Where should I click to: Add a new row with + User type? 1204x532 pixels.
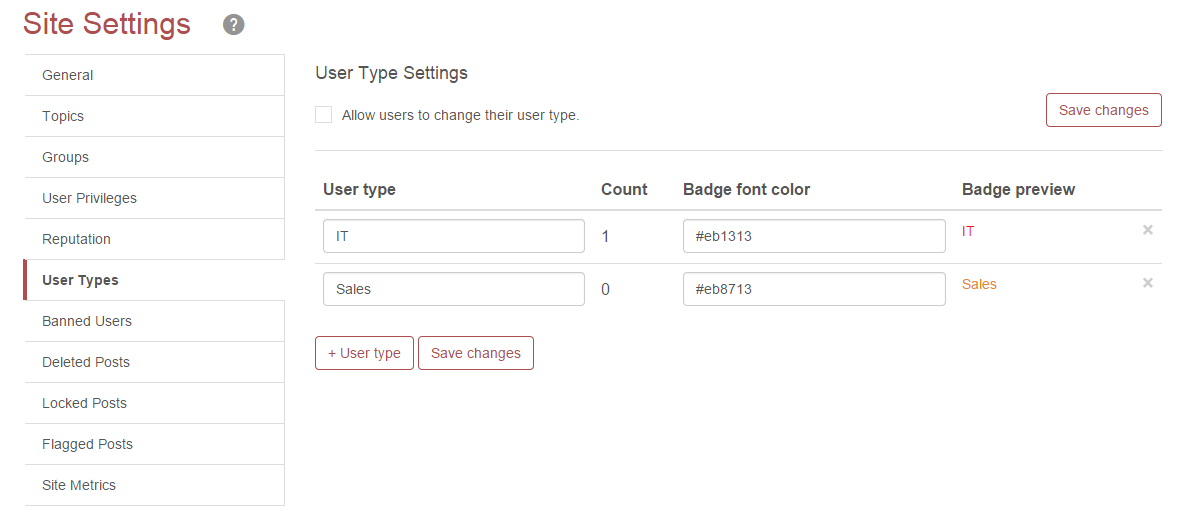pos(364,353)
